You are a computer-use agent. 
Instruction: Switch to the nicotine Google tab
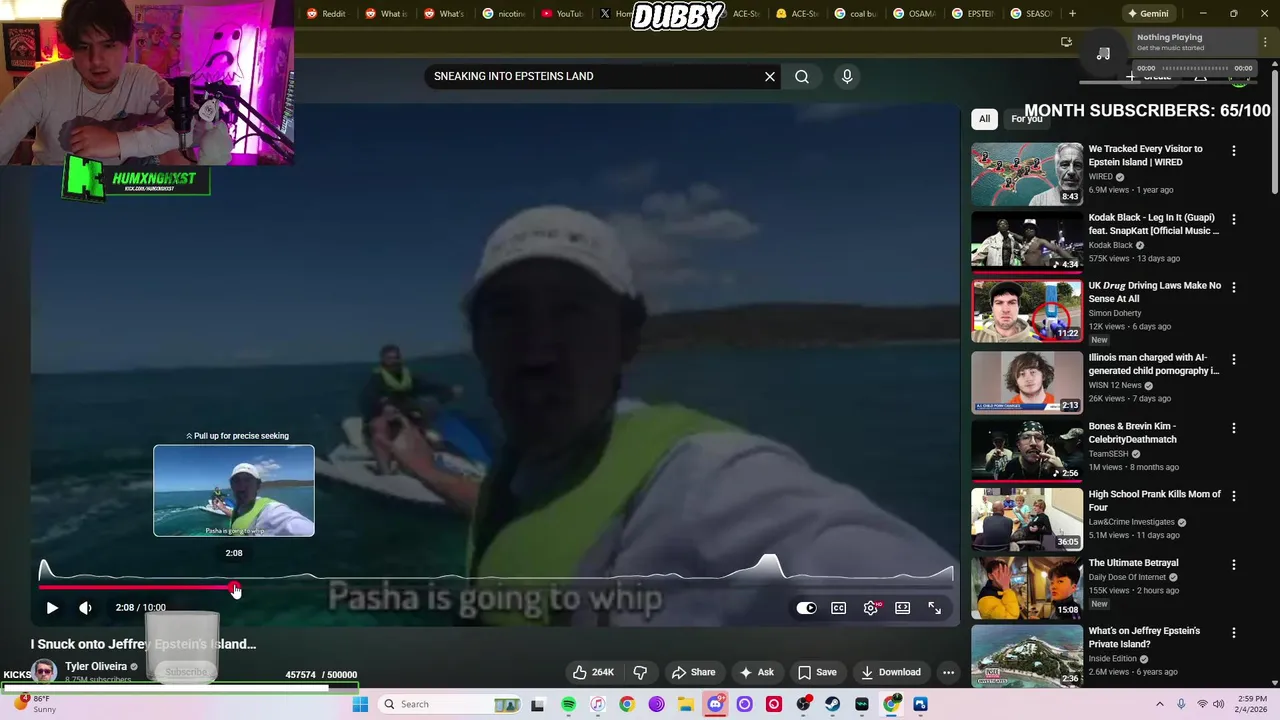[504, 14]
